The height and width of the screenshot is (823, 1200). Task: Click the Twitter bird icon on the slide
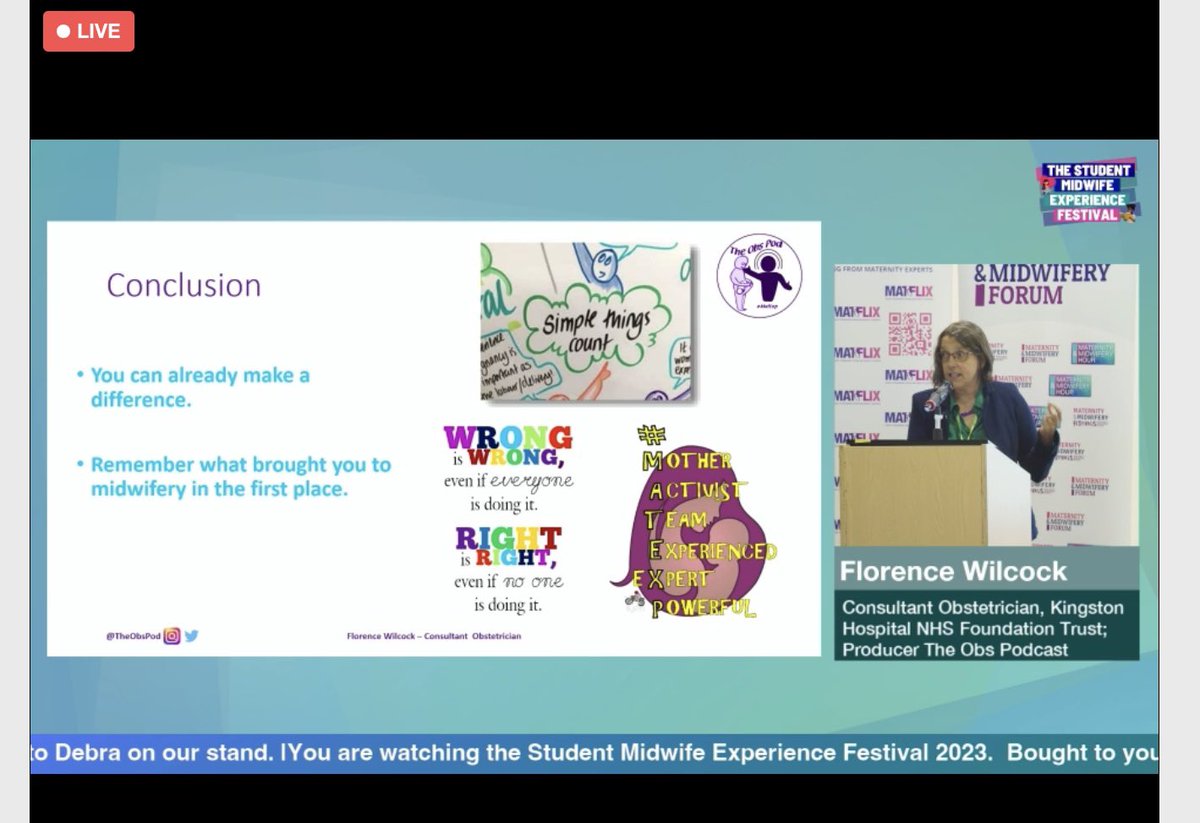(x=192, y=635)
